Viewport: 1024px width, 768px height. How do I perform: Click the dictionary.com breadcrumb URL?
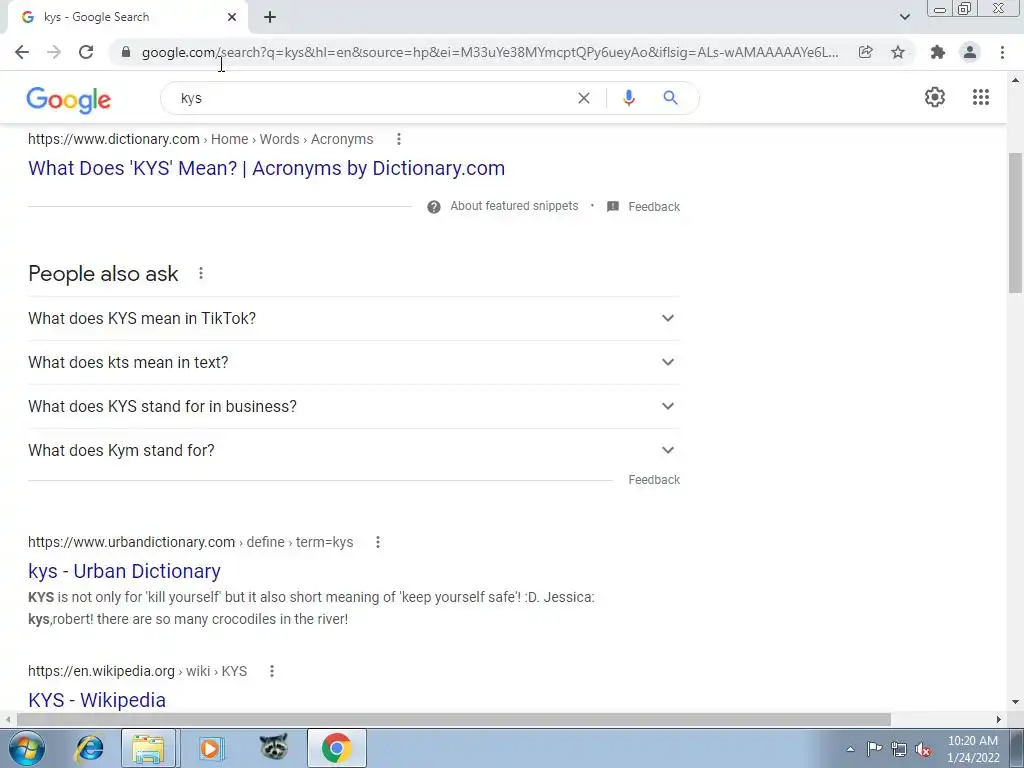tap(200, 139)
